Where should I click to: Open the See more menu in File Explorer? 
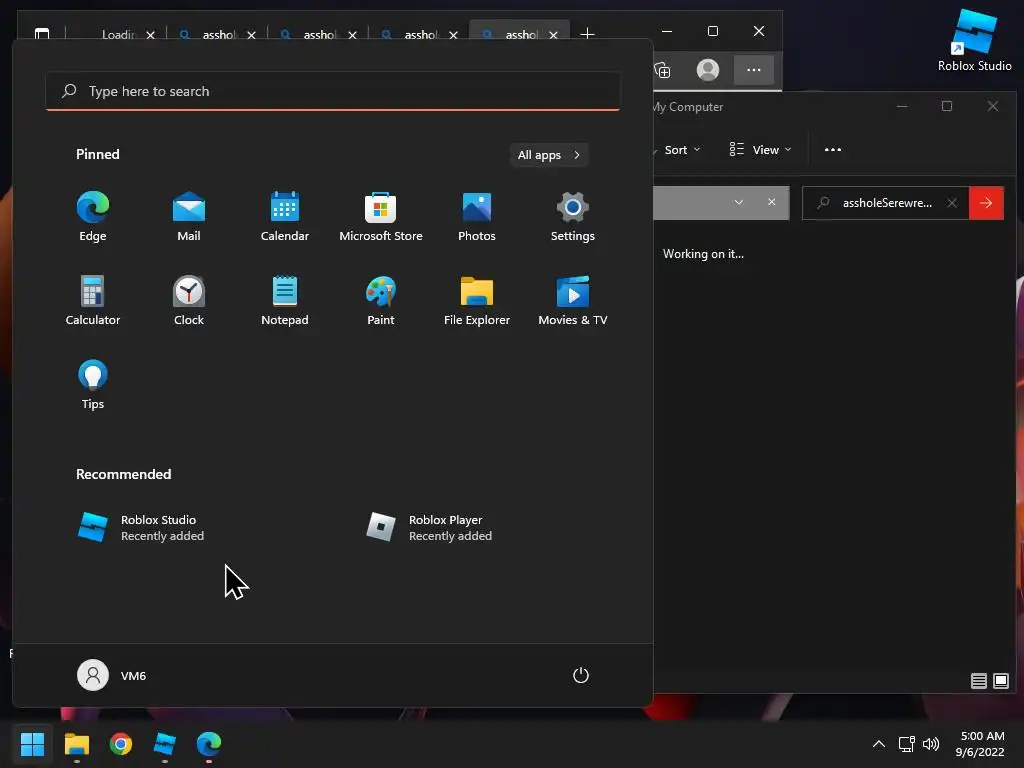click(x=833, y=150)
